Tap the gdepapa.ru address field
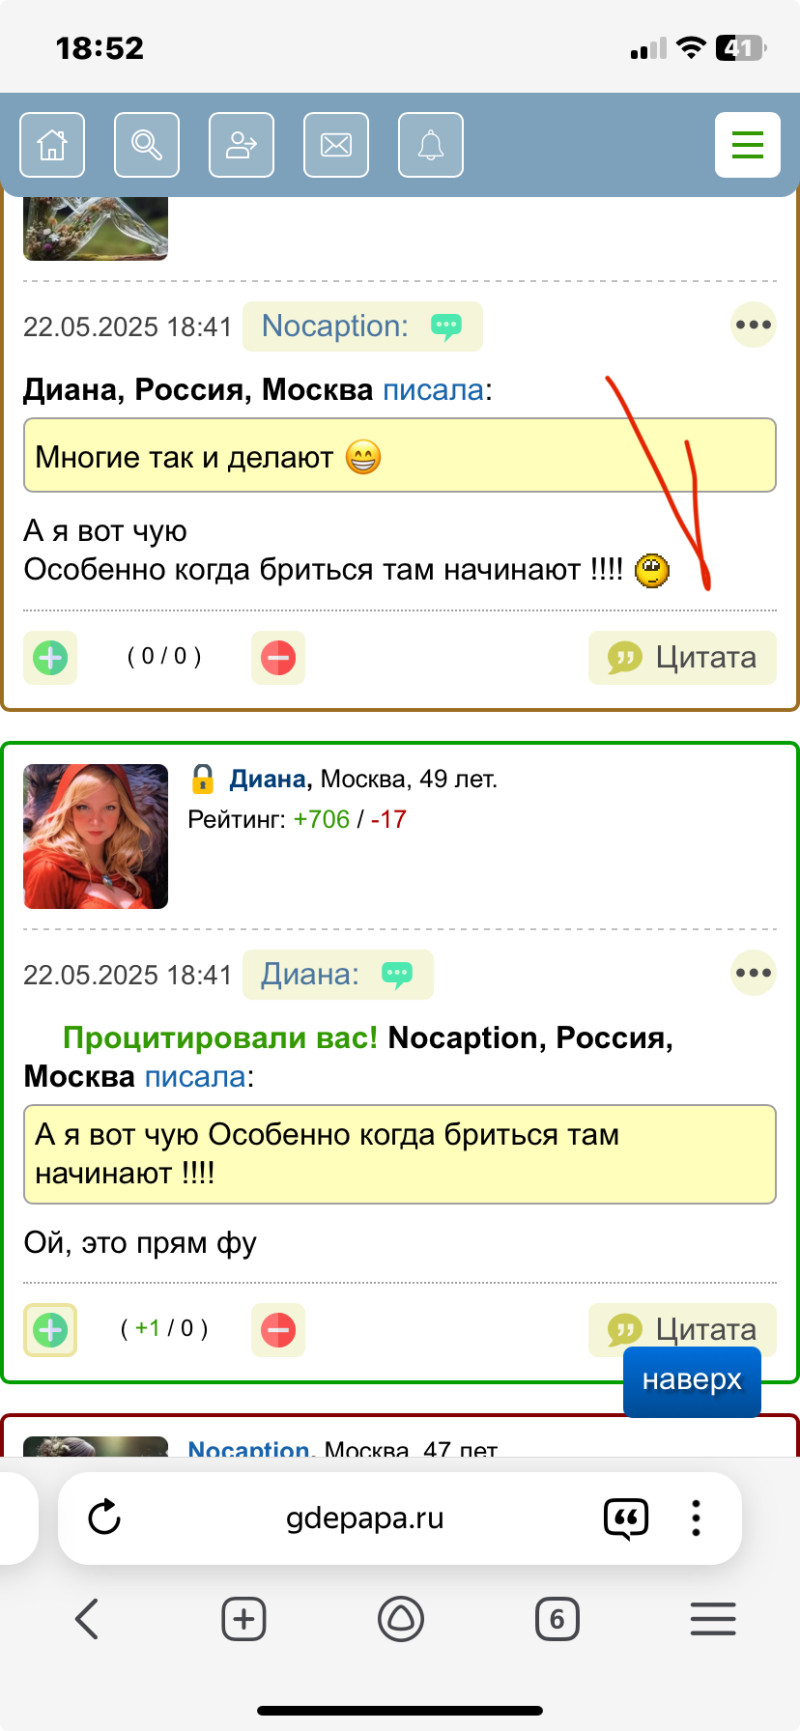 click(x=365, y=1518)
